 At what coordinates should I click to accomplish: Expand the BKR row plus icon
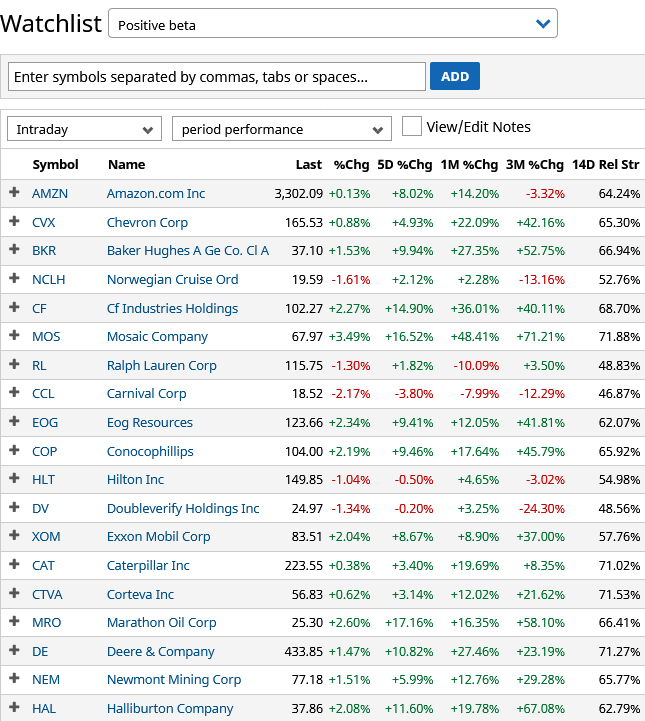coord(14,249)
